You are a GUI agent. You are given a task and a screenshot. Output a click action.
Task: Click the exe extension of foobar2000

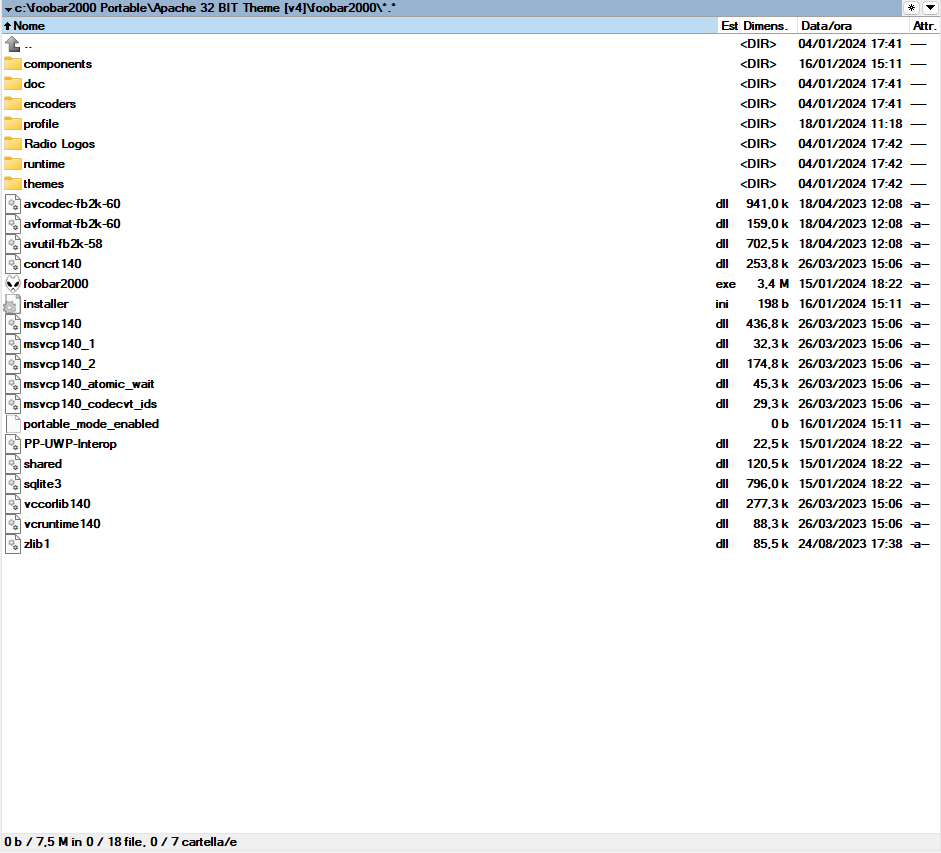coord(726,284)
